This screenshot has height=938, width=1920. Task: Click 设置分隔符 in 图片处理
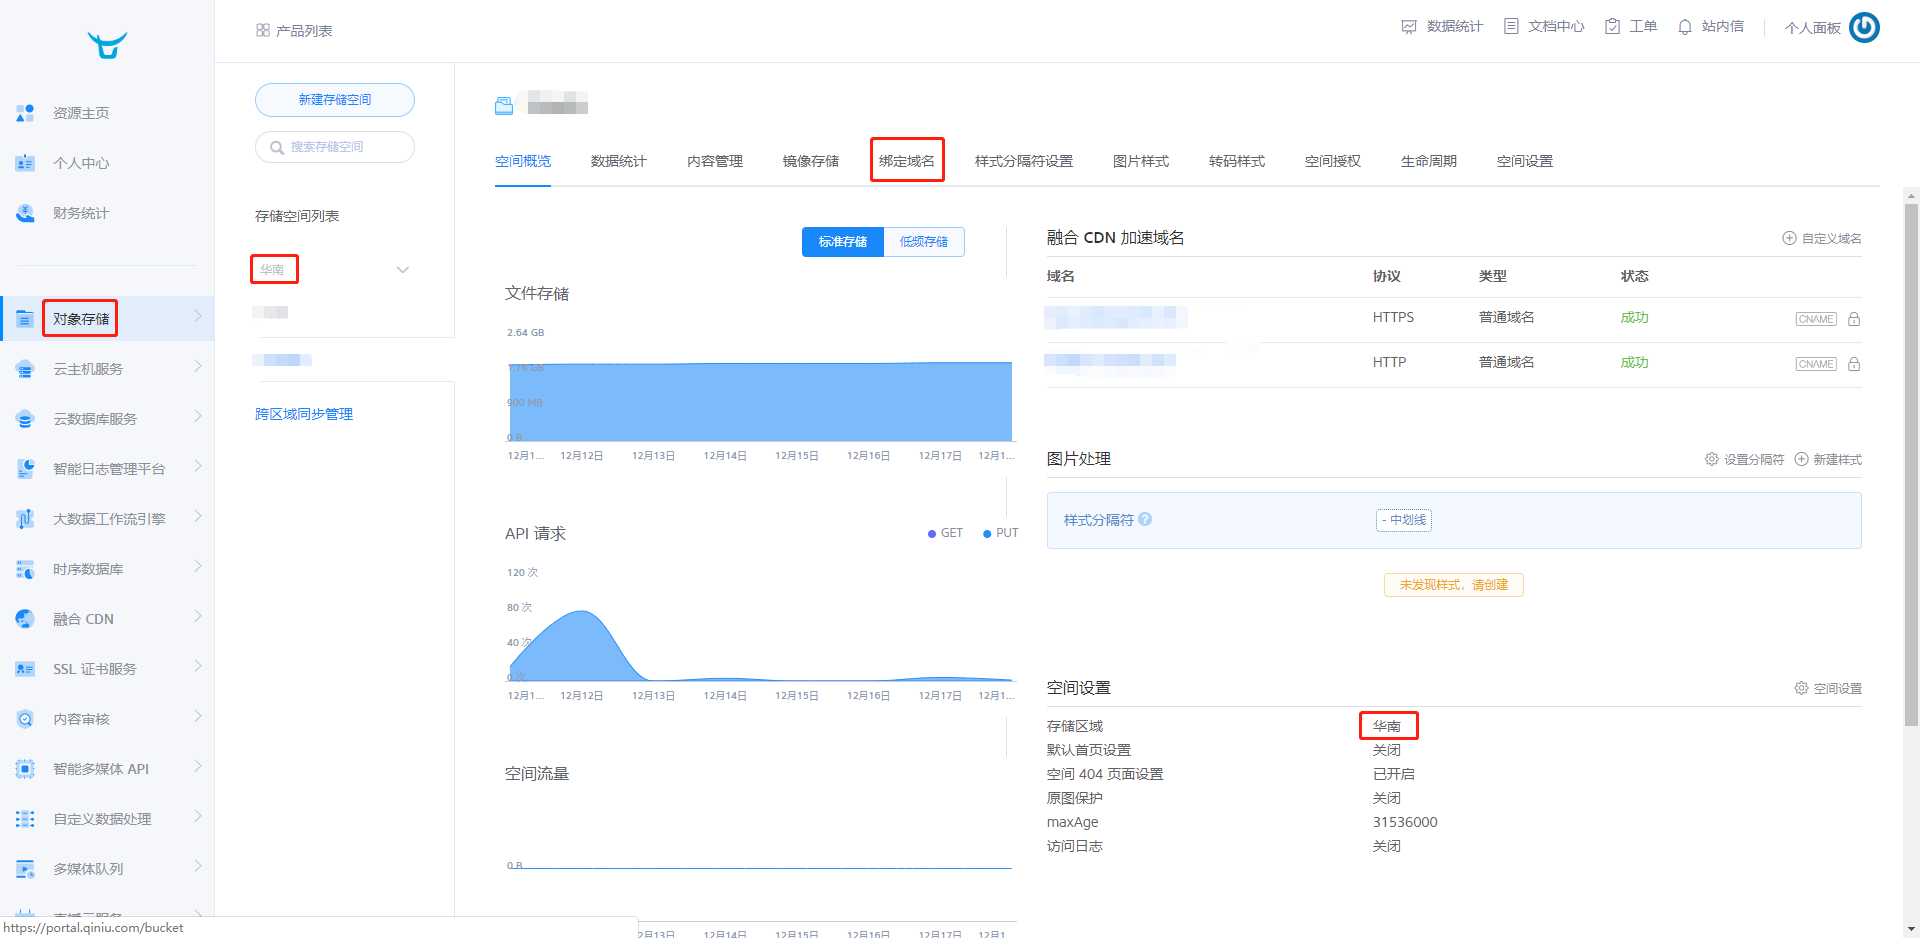click(1745, 459)
